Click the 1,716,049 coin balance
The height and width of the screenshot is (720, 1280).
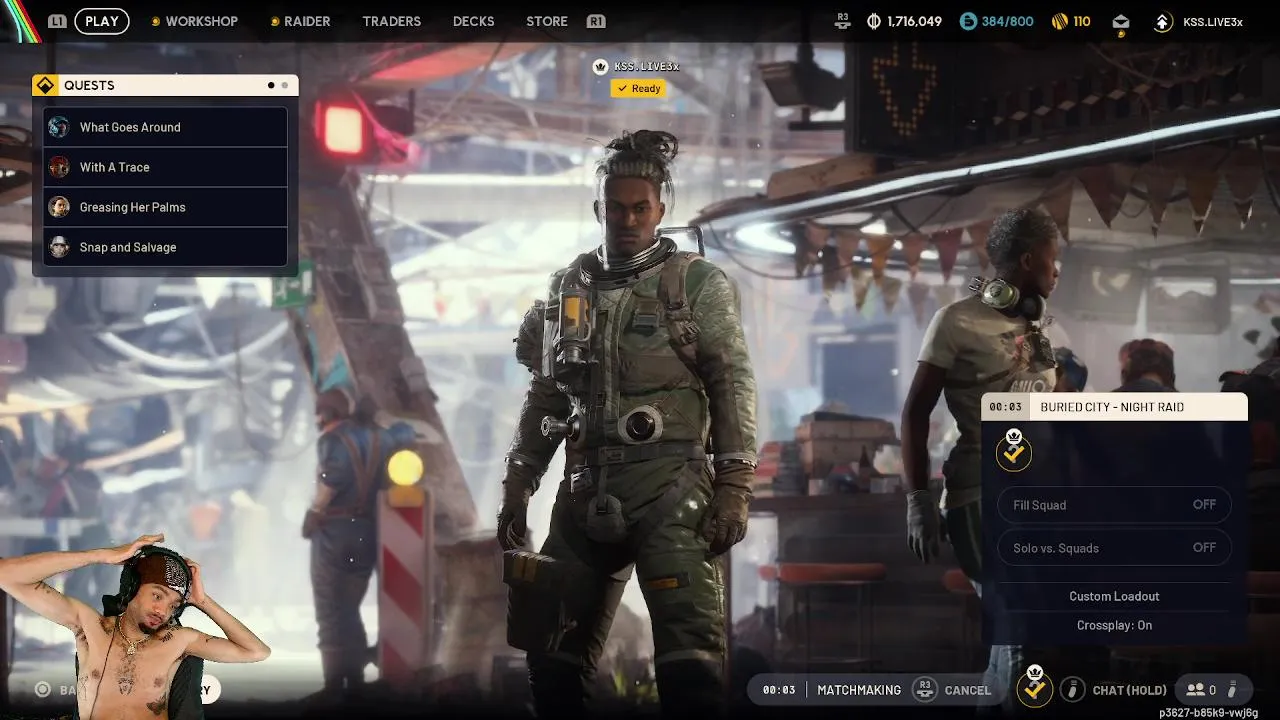[x=914, y=21]
